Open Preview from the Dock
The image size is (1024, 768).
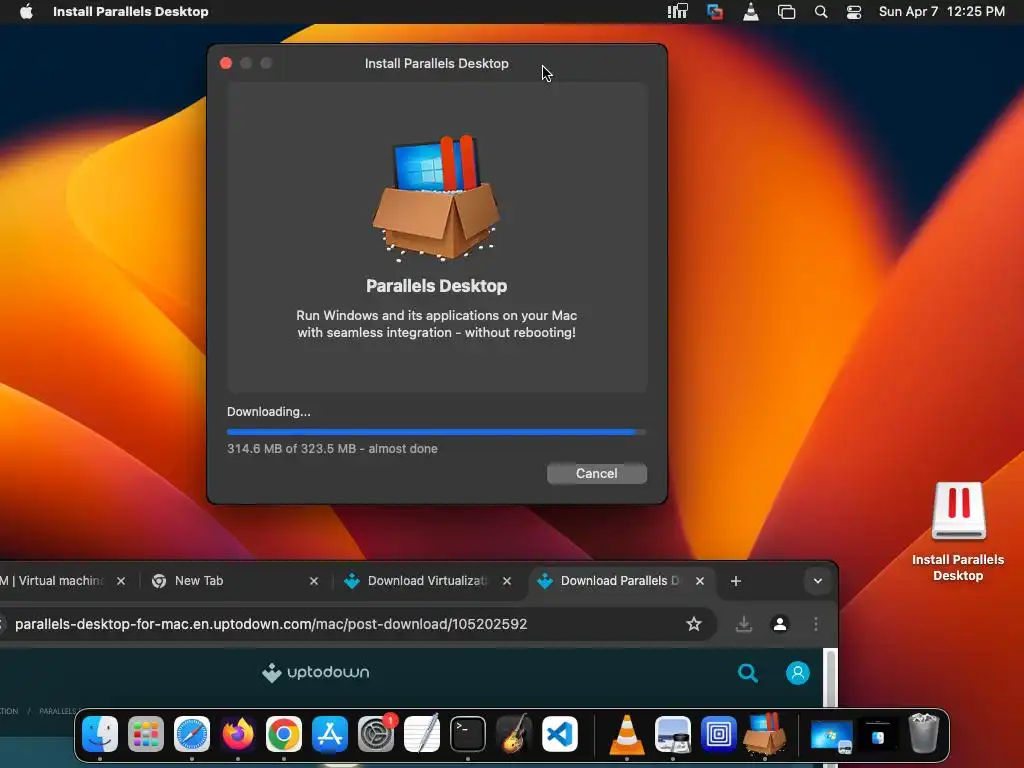(673, 734)
